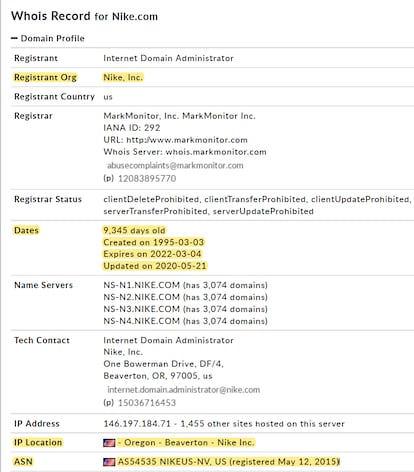Viewport: 414px width, 472px height.
Task: Click the 'IP Address' label
Action: [37, 424]
